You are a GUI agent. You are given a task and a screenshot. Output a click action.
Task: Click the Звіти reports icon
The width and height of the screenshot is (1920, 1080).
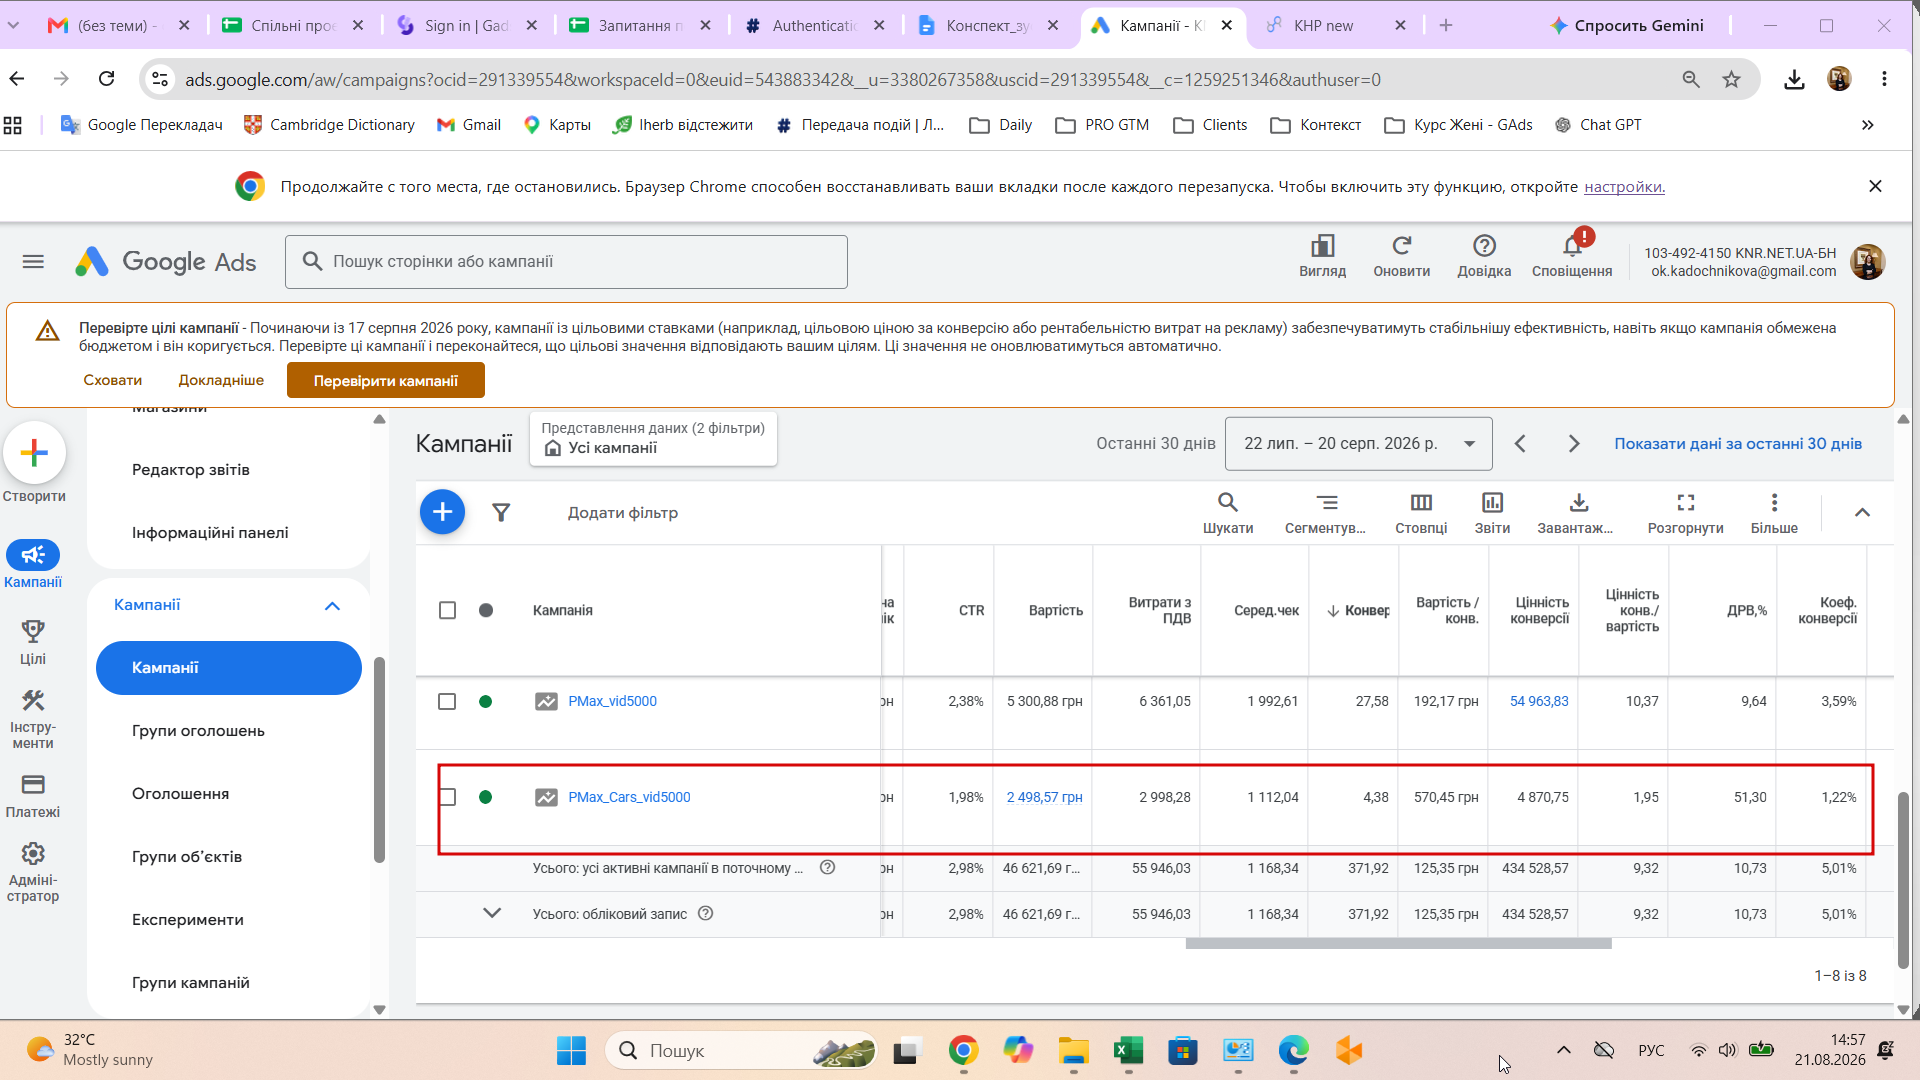click(1492, 503)
